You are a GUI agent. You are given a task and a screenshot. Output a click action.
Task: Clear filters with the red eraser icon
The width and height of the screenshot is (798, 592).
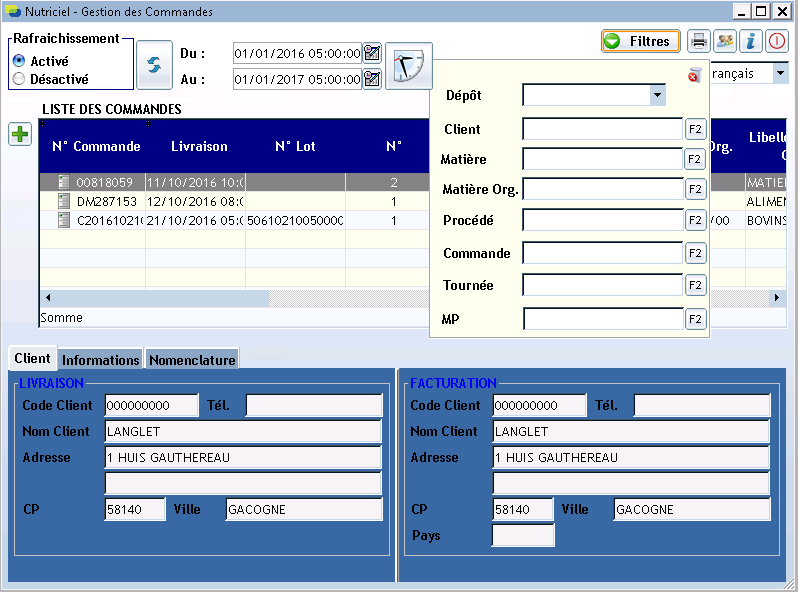click(x=695, y=76)
